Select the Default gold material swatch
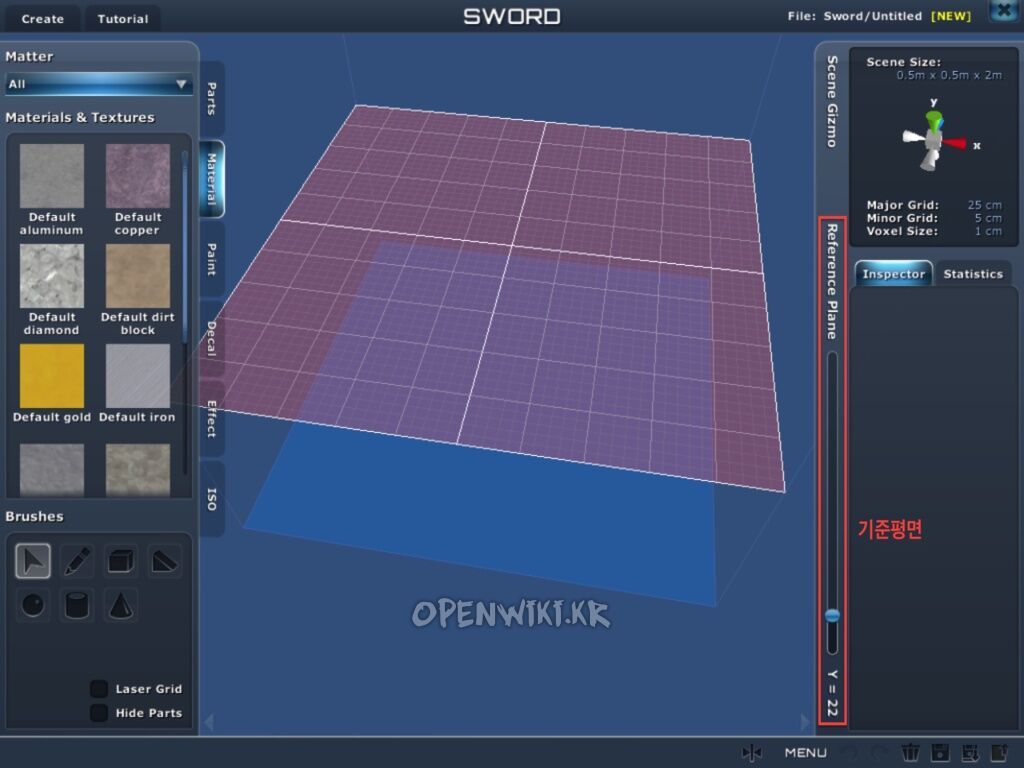 tap(52, 376)
